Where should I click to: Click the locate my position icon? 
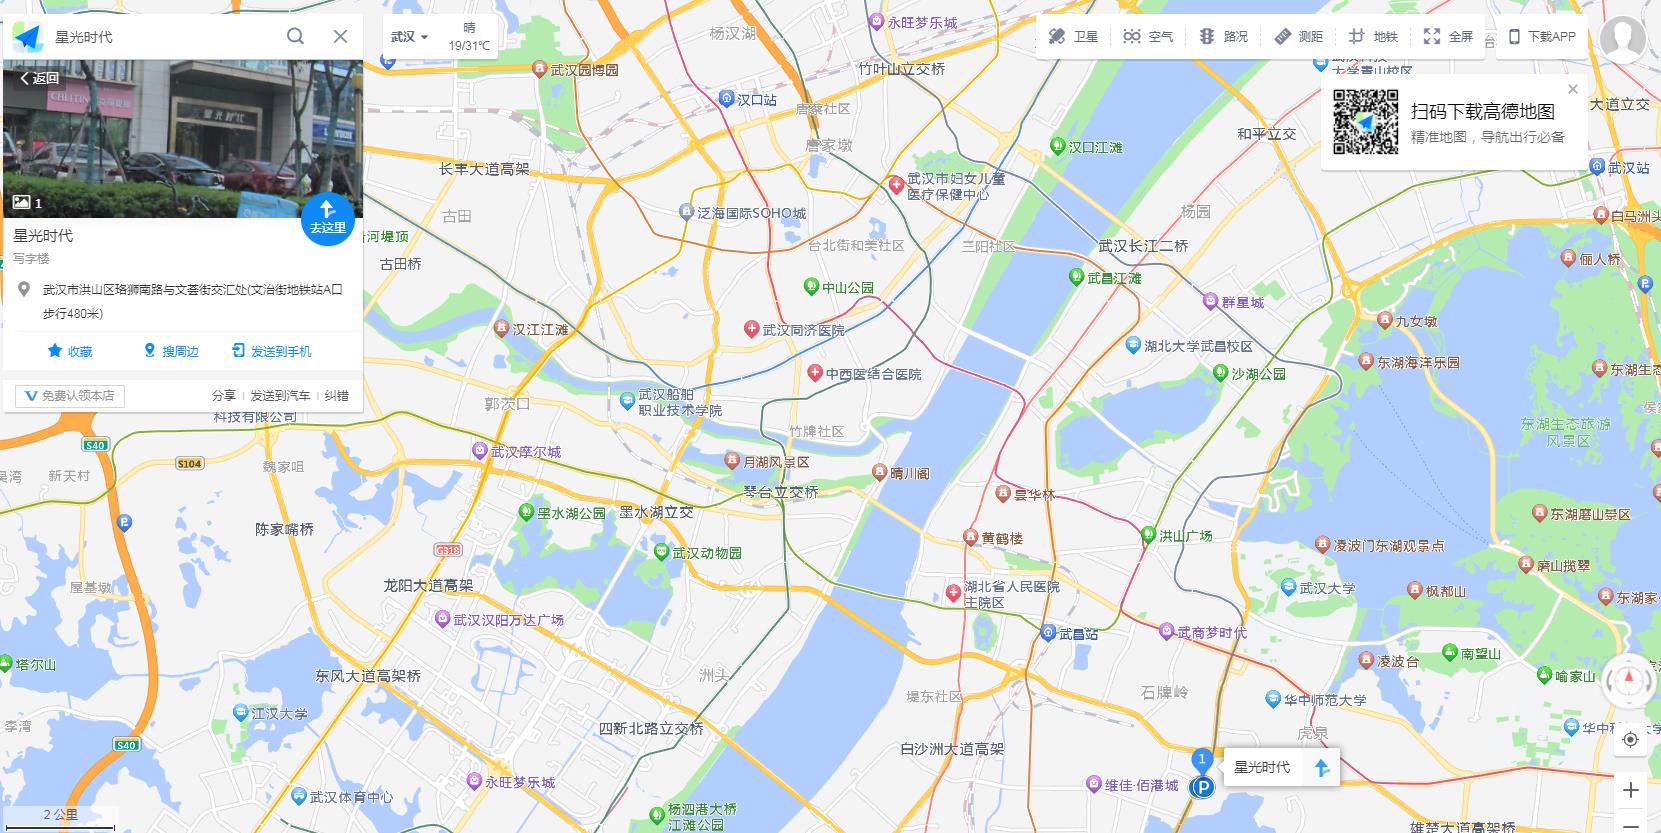[x=1630, y=739]
